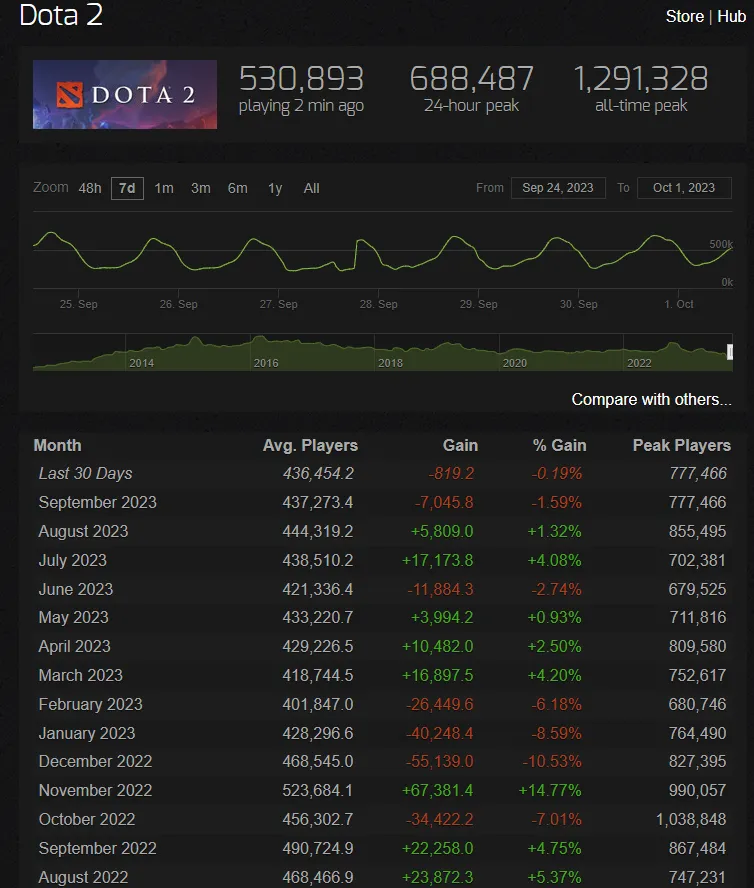This screenshot has height=888, width=754.
Task: Click average players value 401,847.0
Action: (x=318, y=704)
